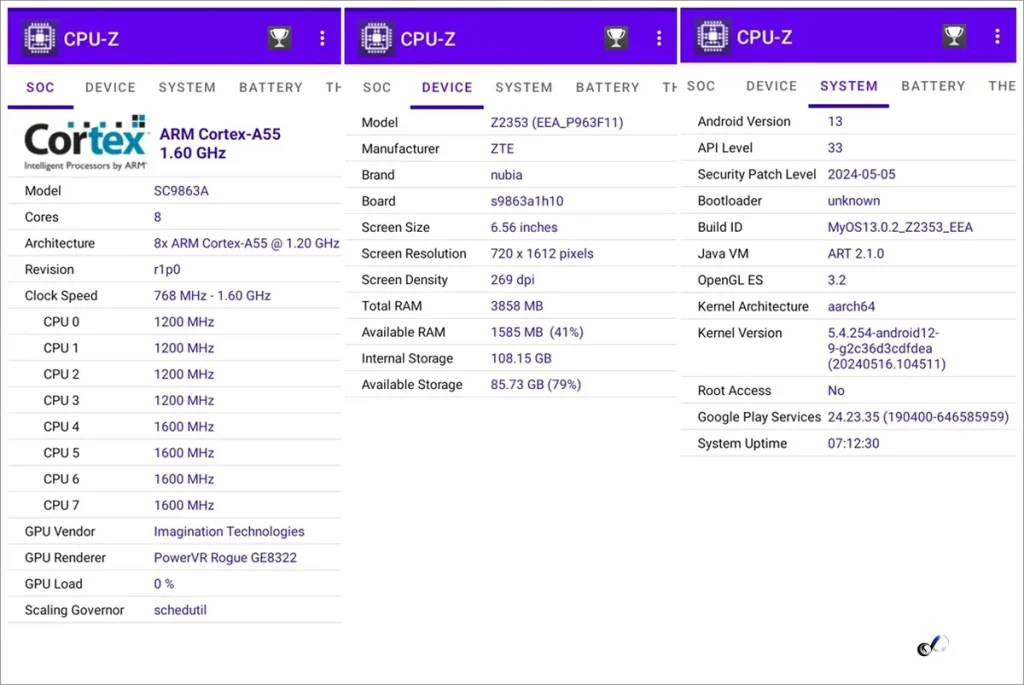Click CPU 7 row showing 1600 MHz
The image size is (1024, 685).
coord(174,505)
